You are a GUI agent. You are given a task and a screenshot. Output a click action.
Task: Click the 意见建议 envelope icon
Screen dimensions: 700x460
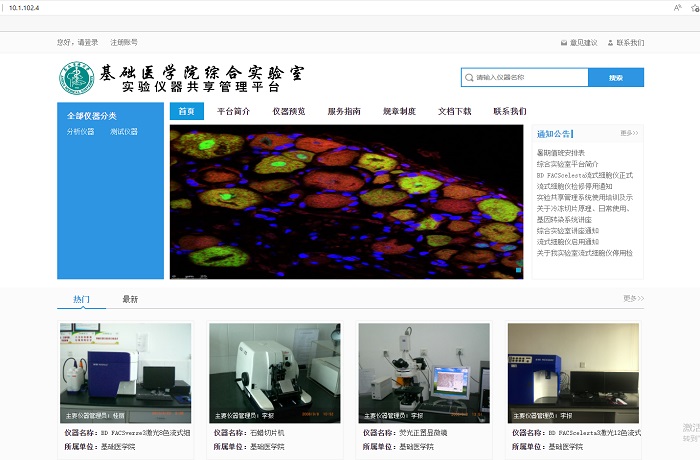(564, 43)
